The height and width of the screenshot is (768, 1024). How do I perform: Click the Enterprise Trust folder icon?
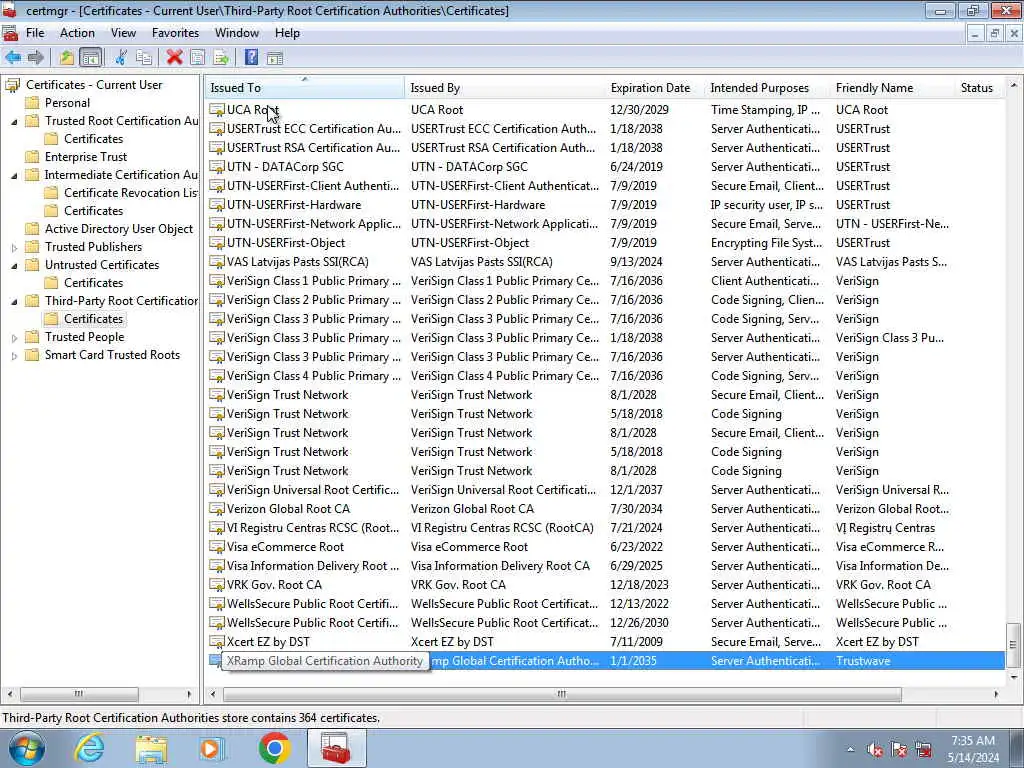pyautogui.click(x=32, y=157)
